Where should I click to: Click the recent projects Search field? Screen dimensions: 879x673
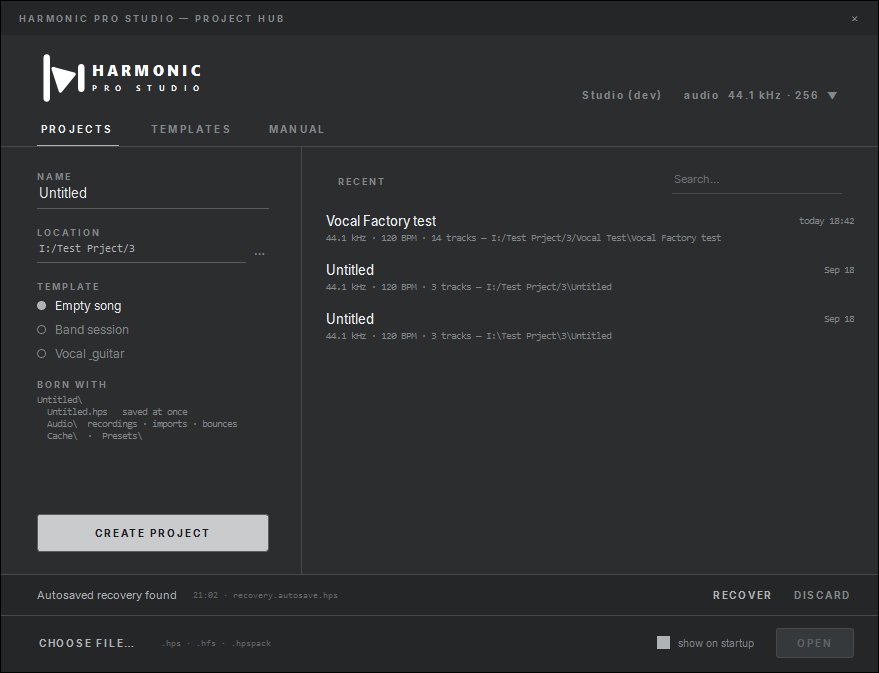pos(756,180)
